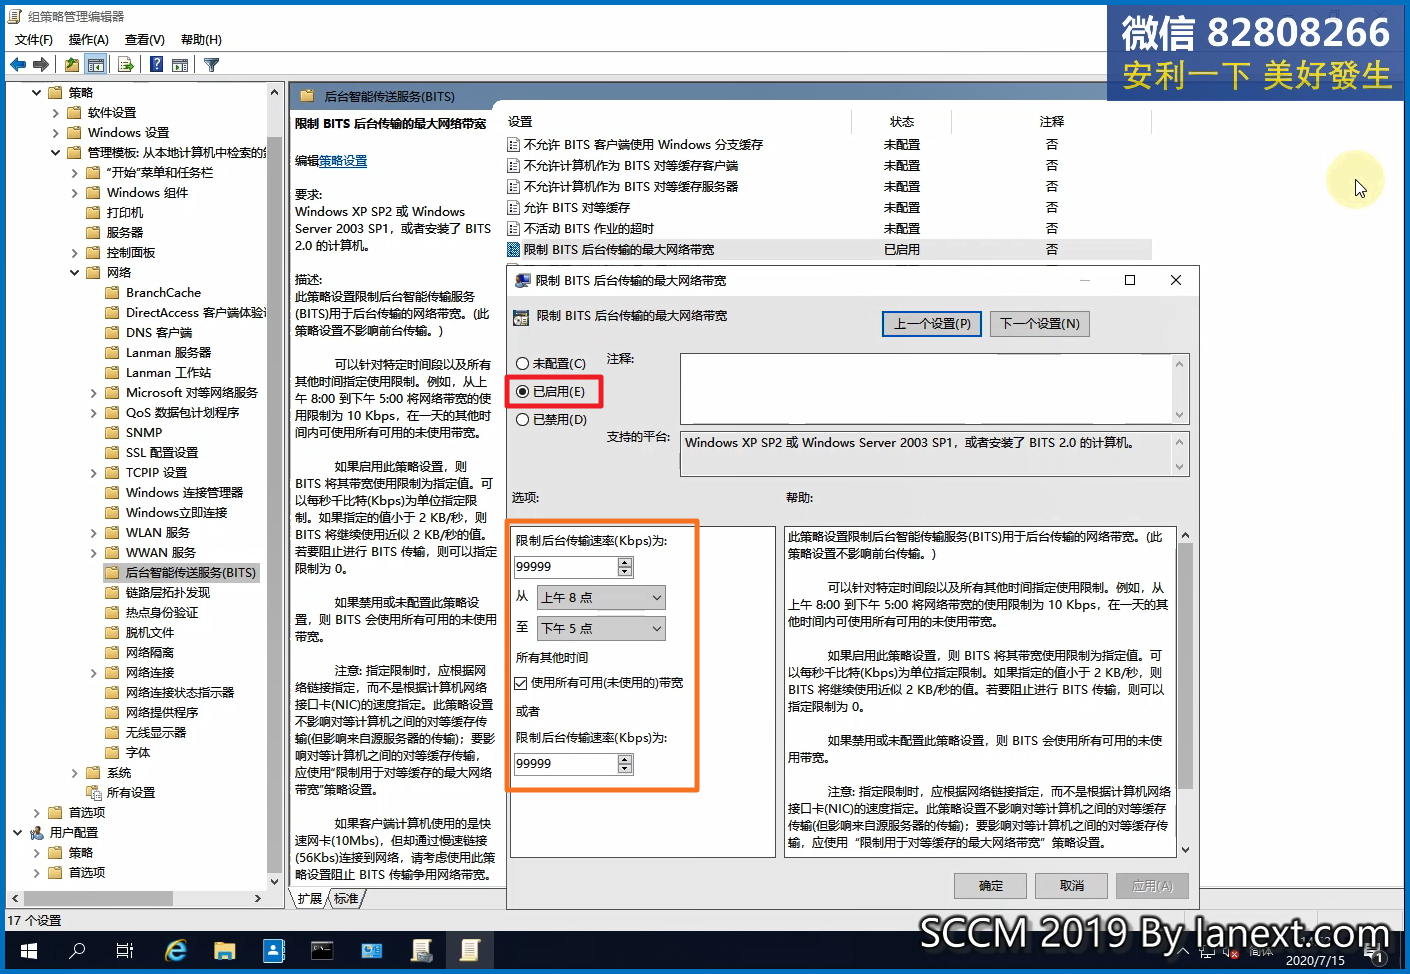Select the 所有设置 node in tree
Screen dimensions: 1410x974
[131, 792]
